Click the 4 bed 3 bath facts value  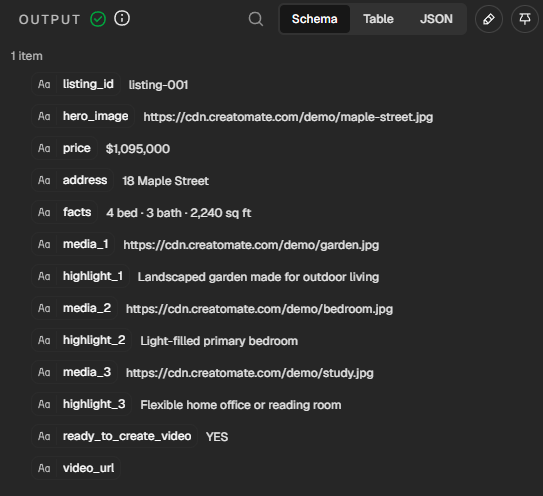179,213
